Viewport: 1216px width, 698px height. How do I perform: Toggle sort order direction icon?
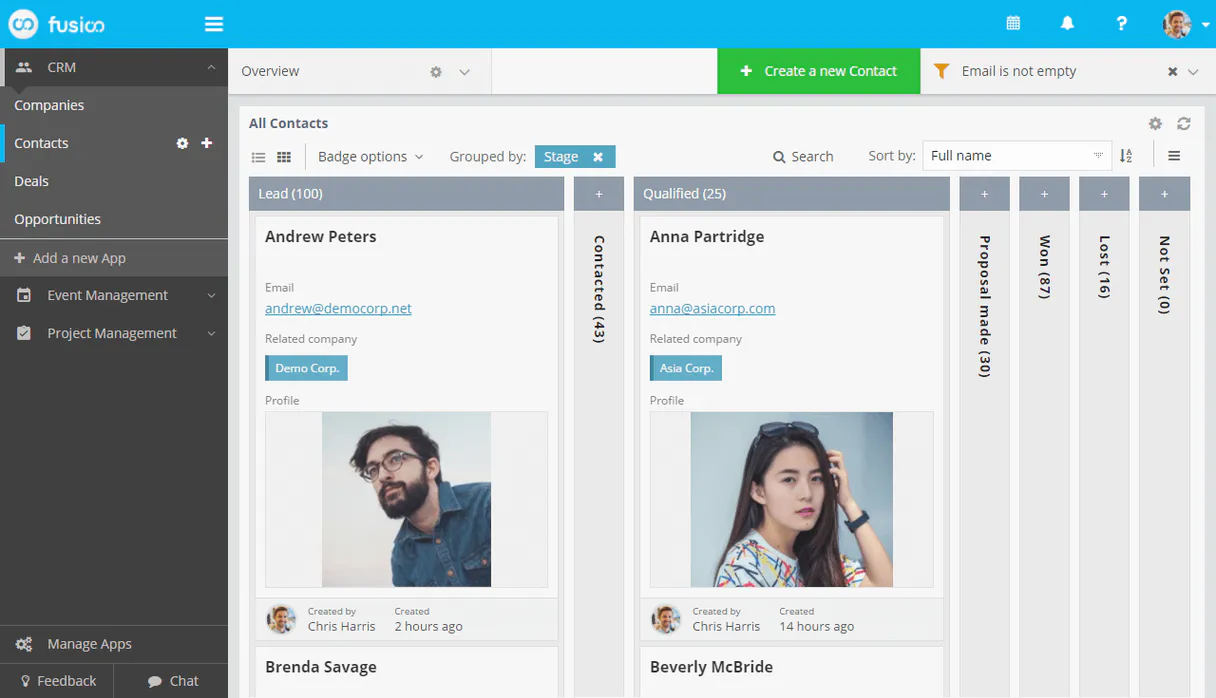1126,156
